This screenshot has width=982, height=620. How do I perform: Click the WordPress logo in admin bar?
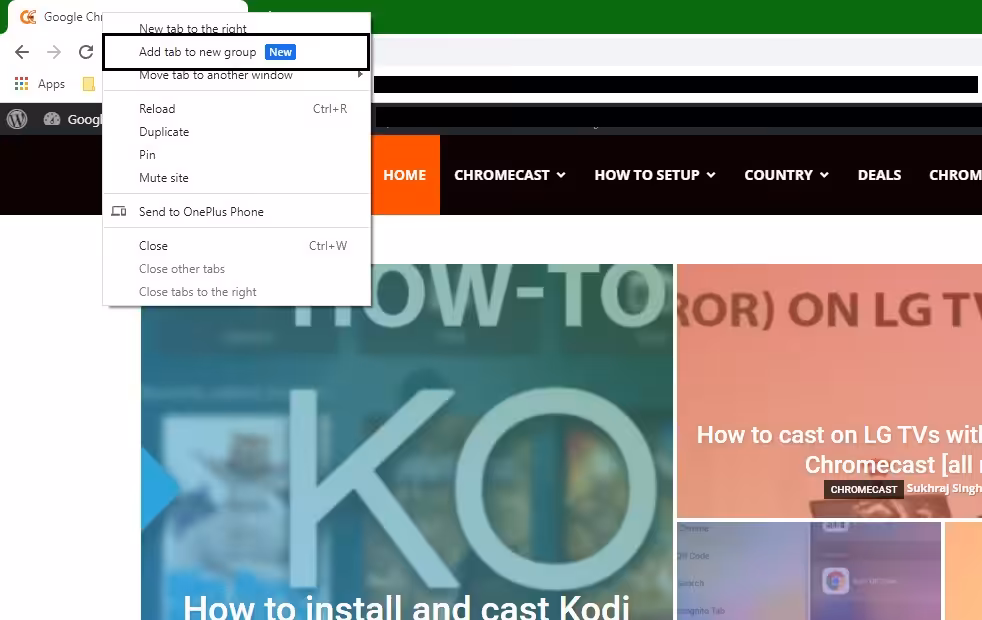pos(17,119)
